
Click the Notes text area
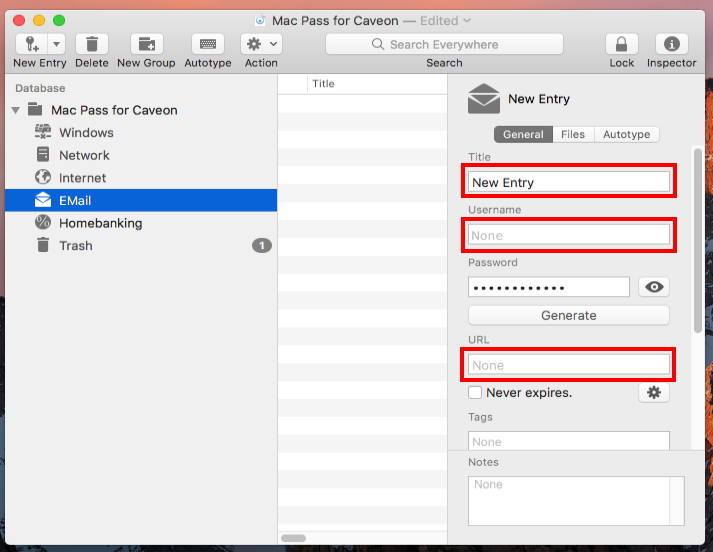[x=576, y=501]
